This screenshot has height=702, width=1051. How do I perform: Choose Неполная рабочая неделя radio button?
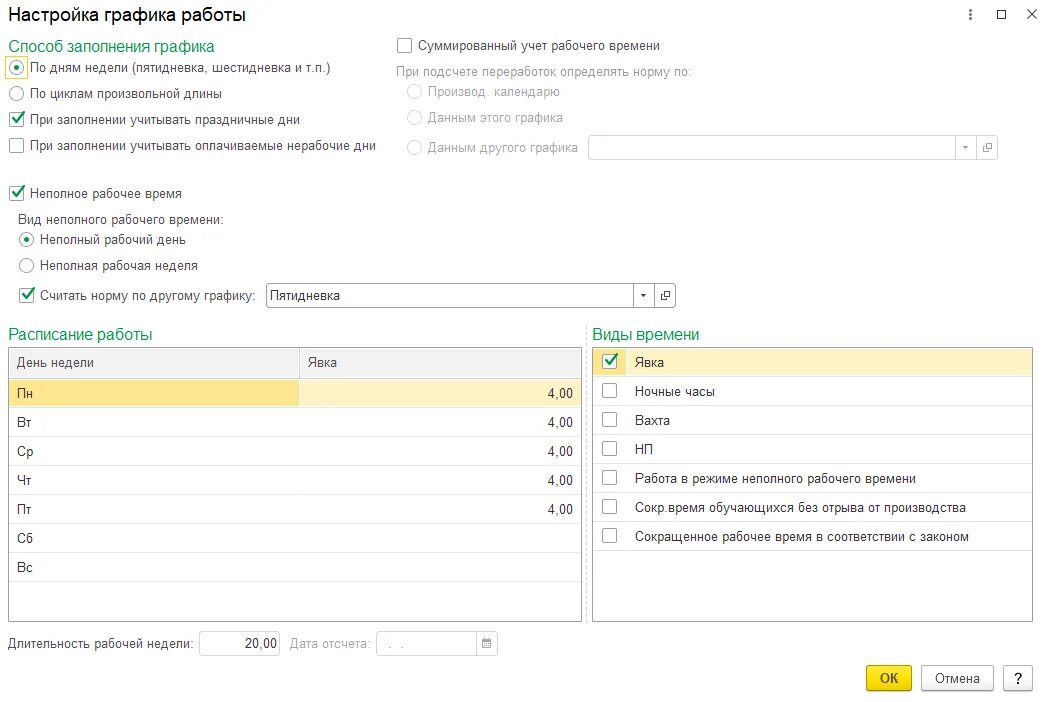[x=26, y=266]
